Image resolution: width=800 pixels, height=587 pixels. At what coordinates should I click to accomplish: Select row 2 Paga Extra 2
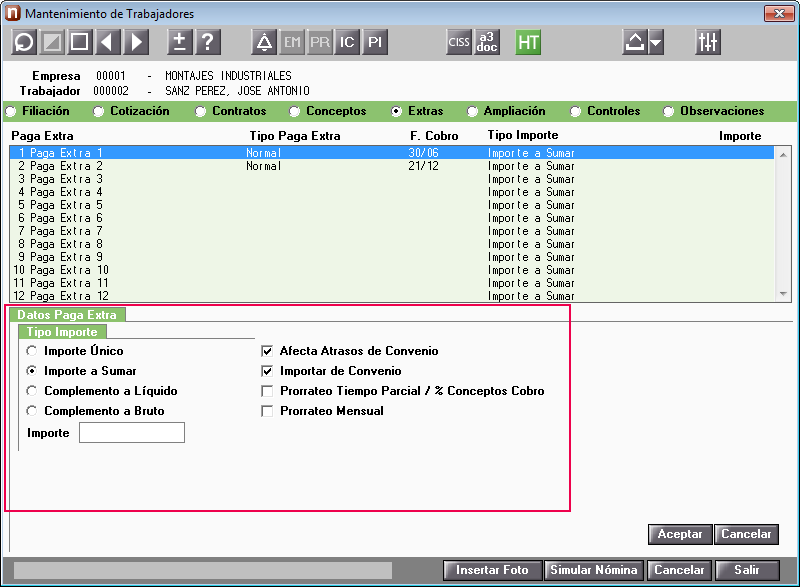point(391,166)
